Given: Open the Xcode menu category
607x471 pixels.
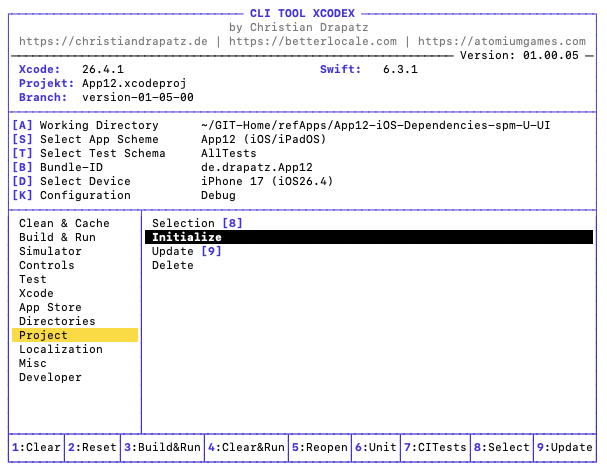Looking at the screenshot, I should point(36,293).
